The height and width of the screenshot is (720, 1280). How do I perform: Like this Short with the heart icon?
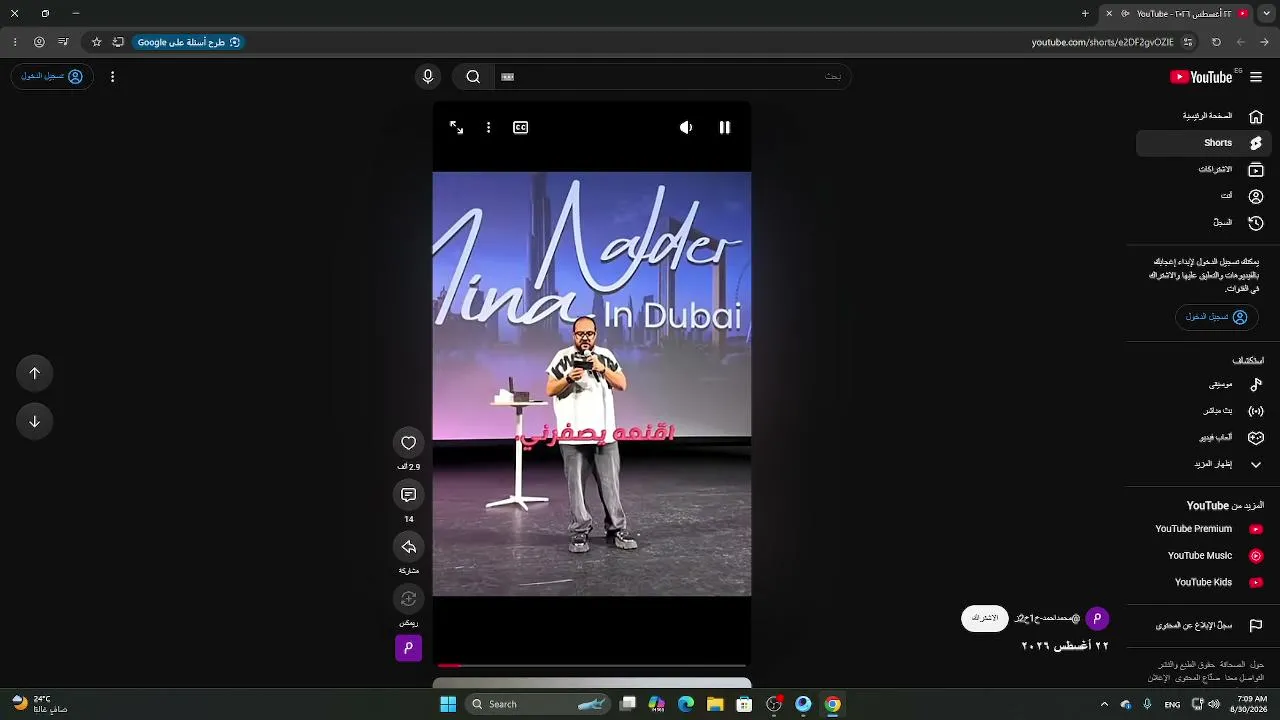[x=409, y=443]
